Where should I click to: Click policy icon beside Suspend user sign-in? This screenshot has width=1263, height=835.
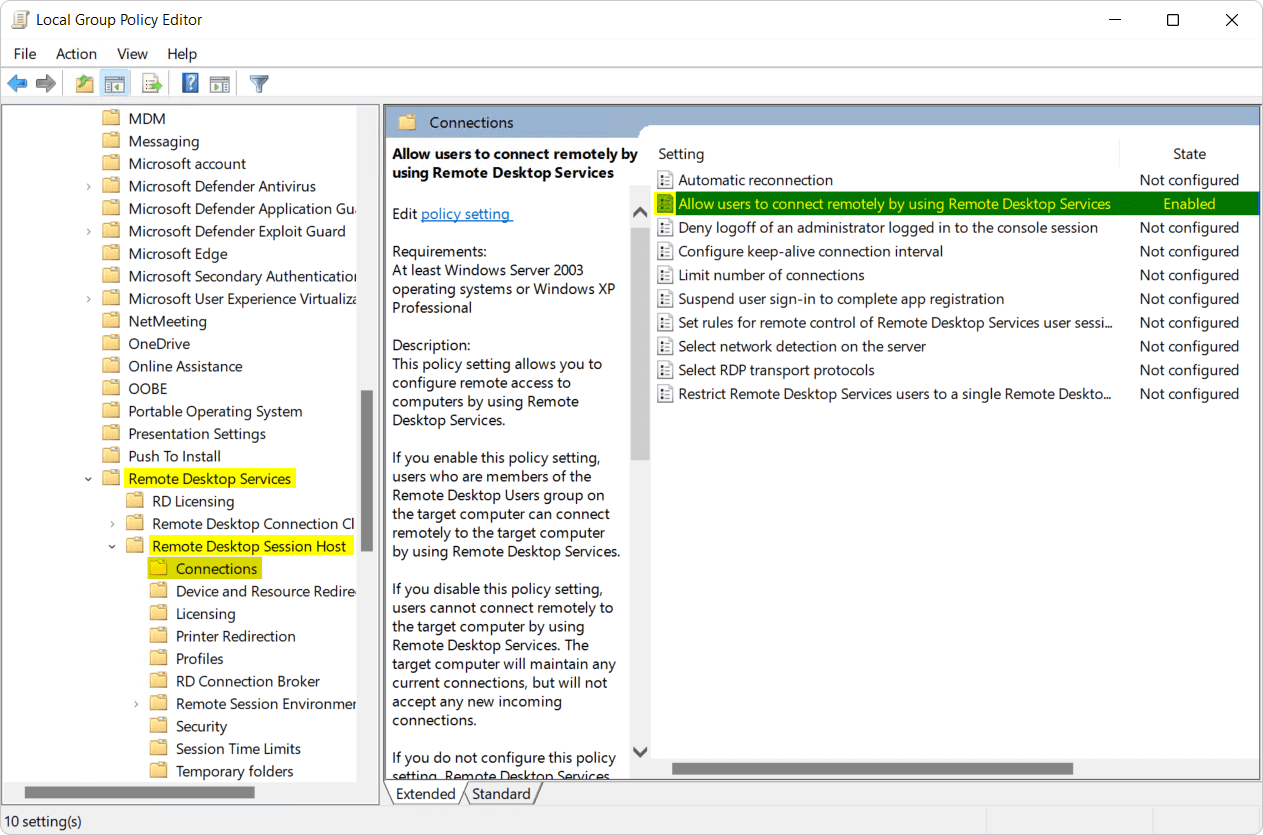coord(665,299)
